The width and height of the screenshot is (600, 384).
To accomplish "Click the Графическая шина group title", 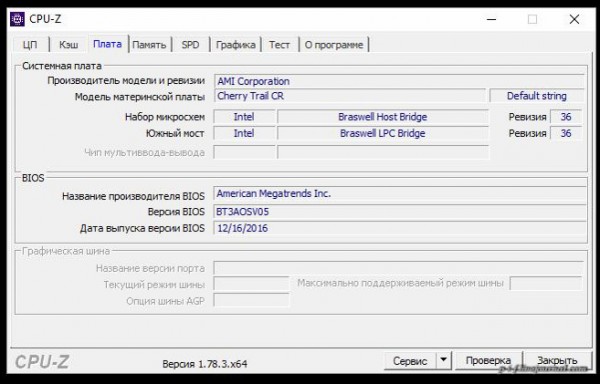I will click(66, 251).
